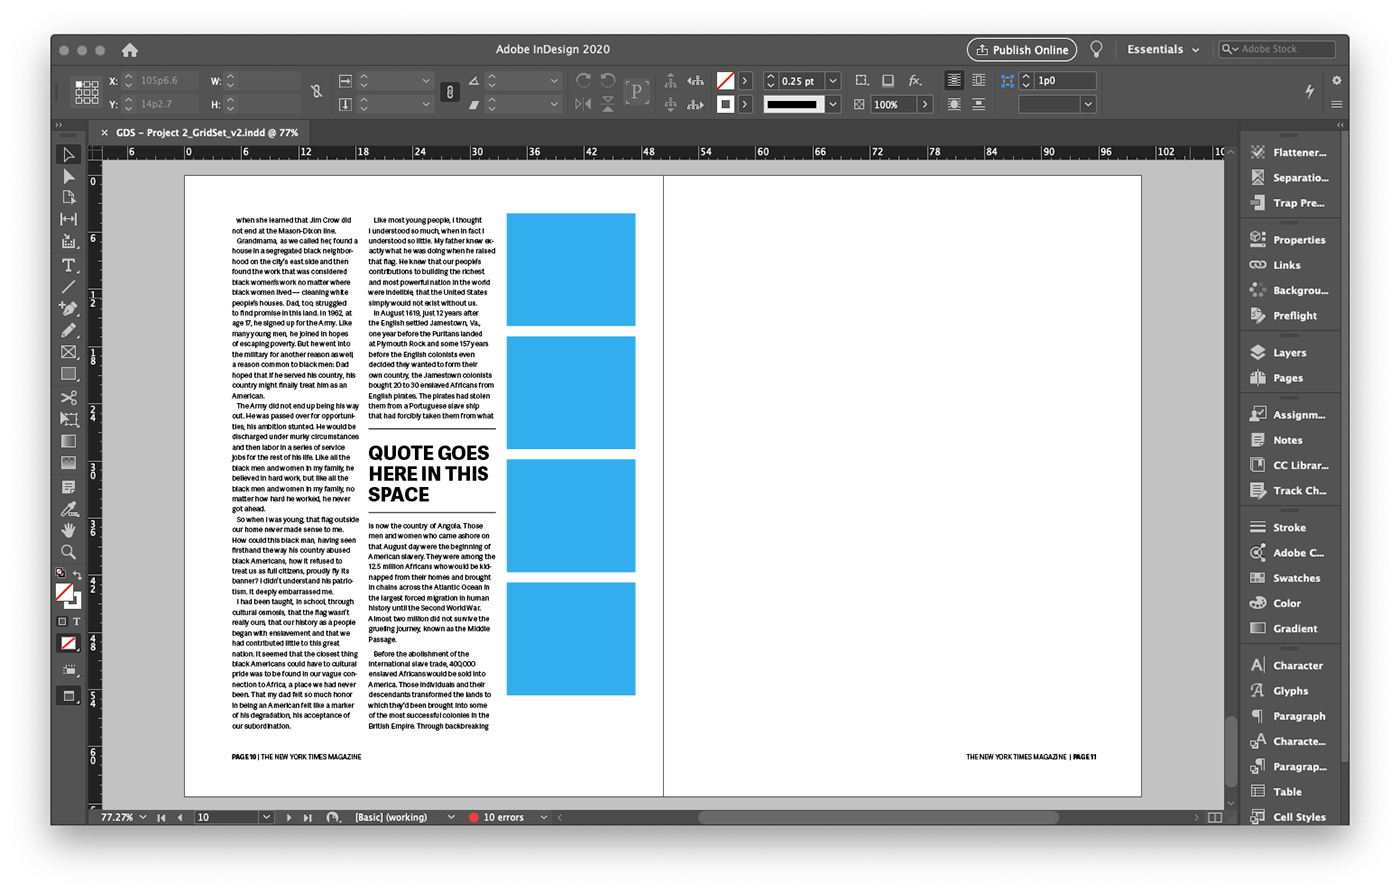Go to the next page arrow

tap(289, 817)
